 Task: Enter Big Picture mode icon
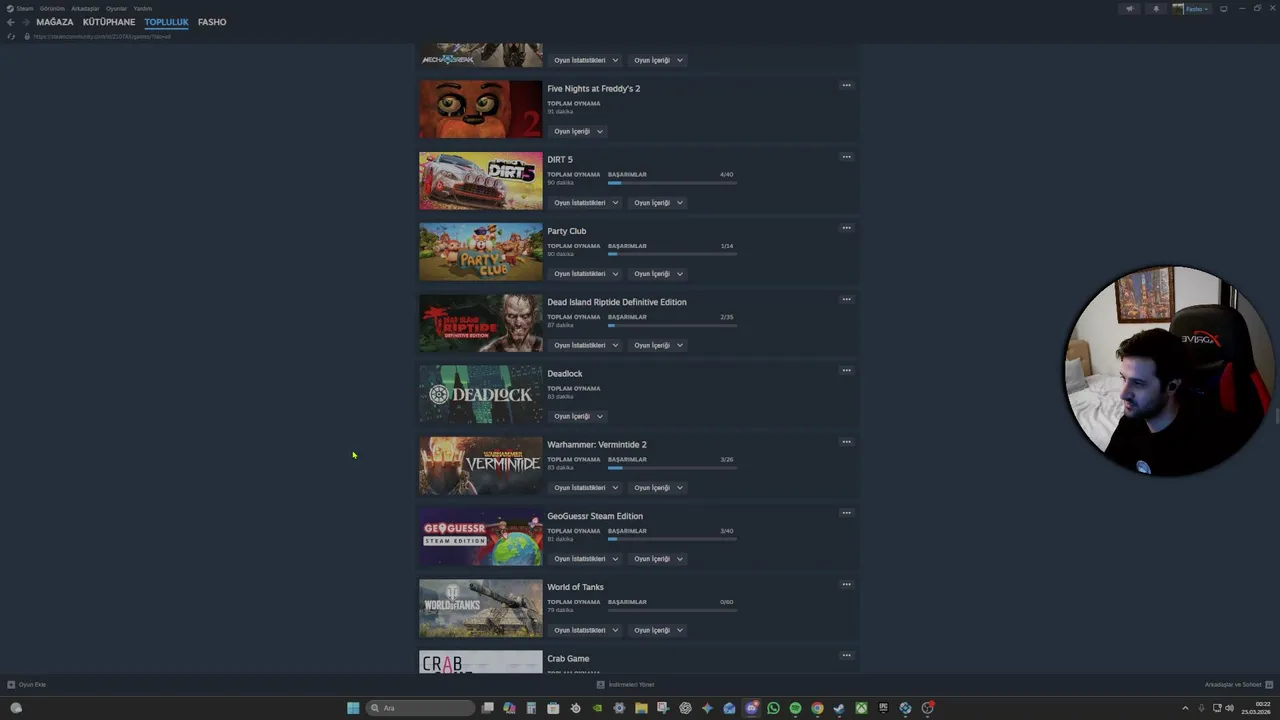(1223, 9)
